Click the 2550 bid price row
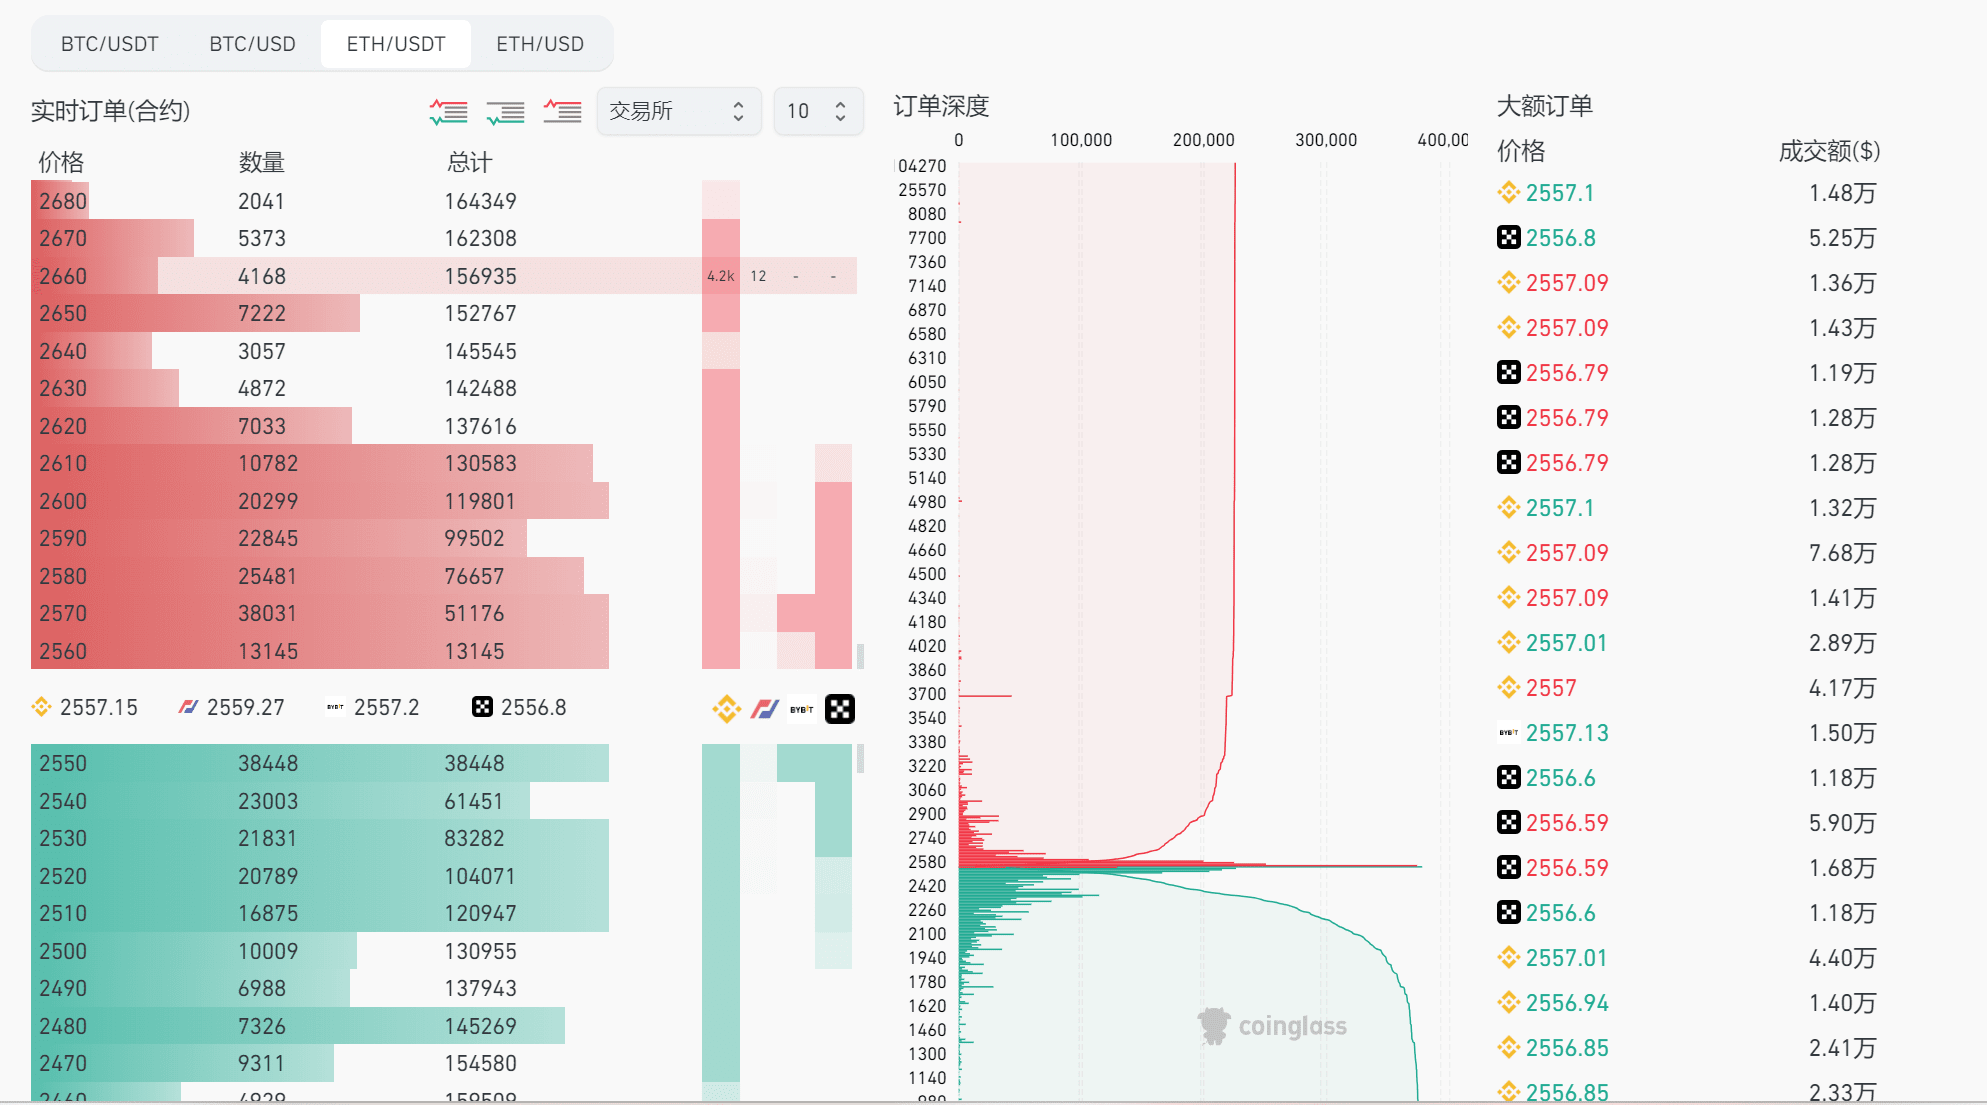1987x1105 pixels. pyautogui.click(x=63, y=763)
